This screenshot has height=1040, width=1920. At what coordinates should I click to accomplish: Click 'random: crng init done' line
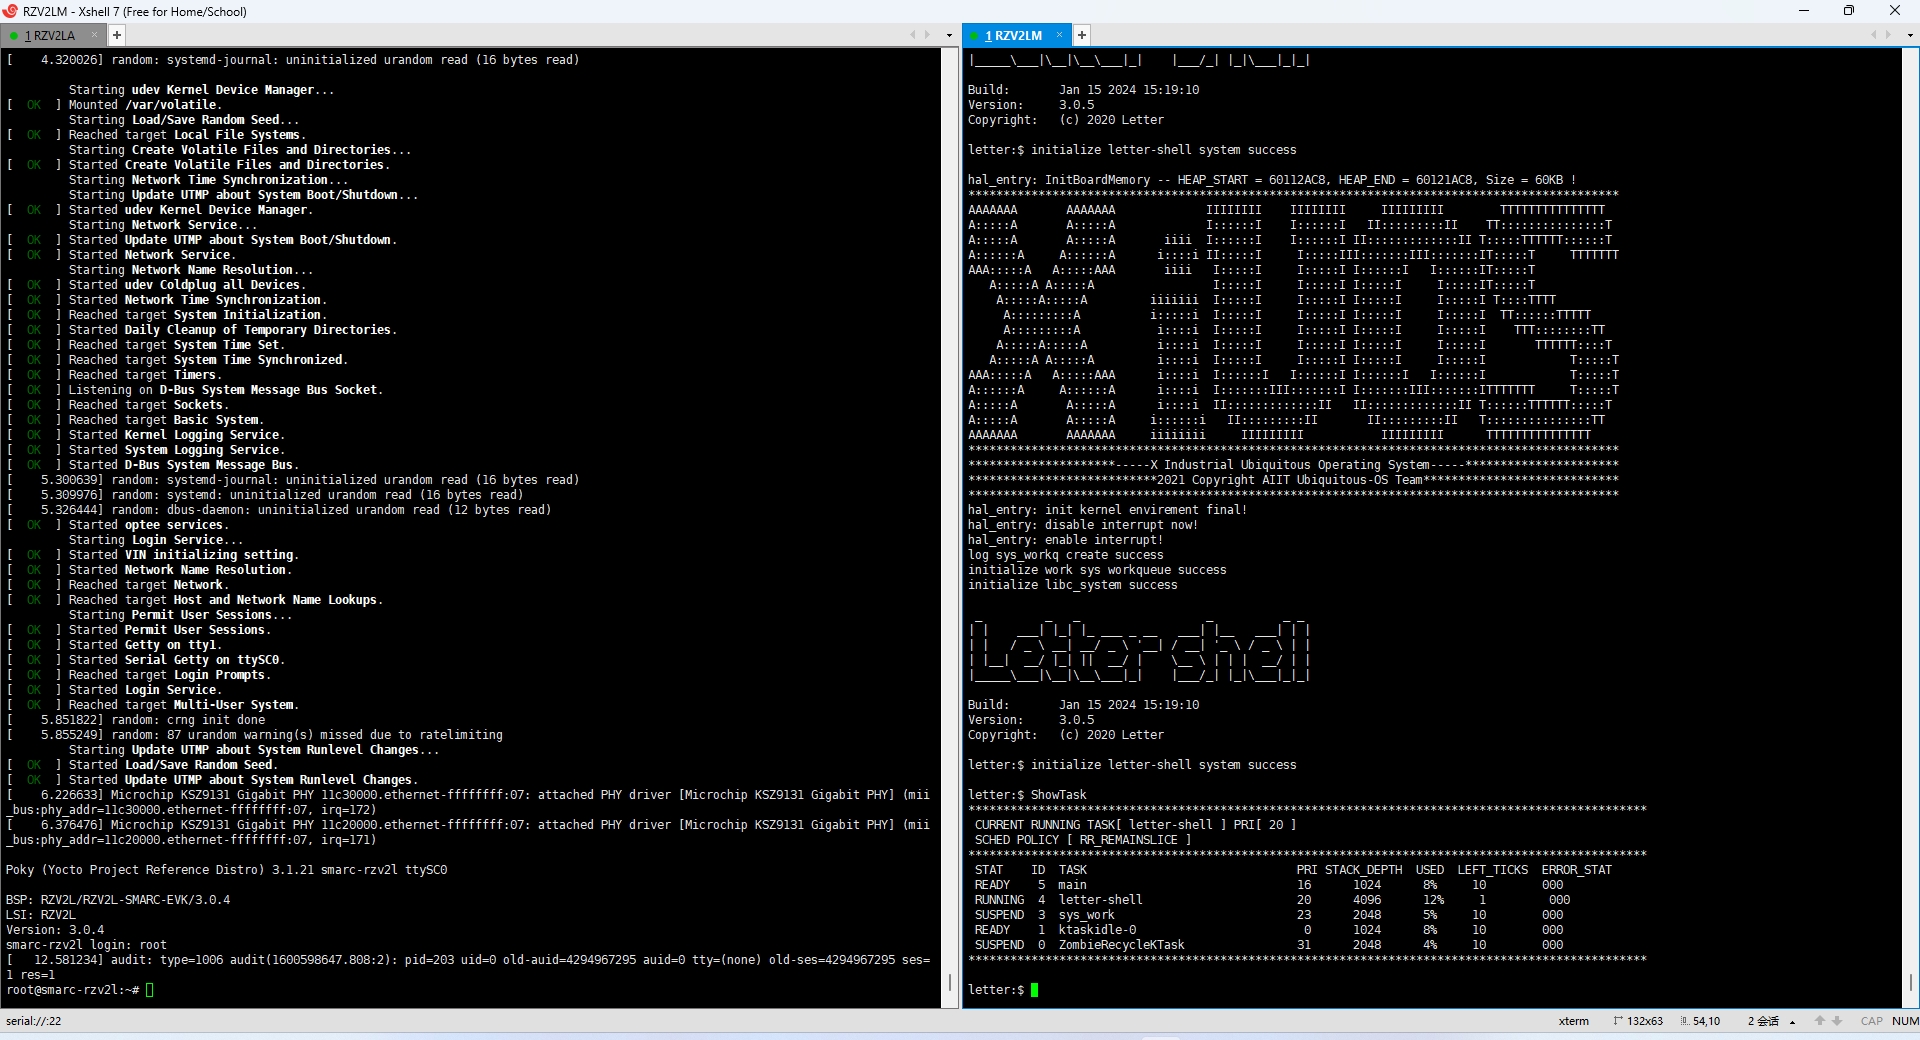pos(136,720)
